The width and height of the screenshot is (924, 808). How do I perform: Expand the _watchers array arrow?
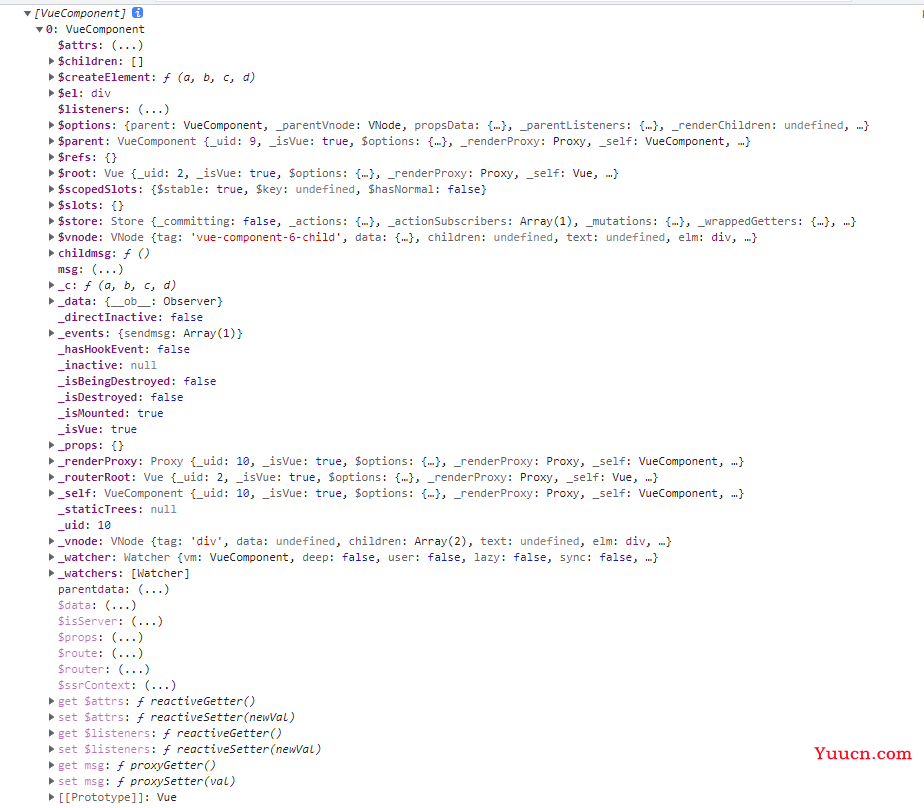tap(51, 573)
